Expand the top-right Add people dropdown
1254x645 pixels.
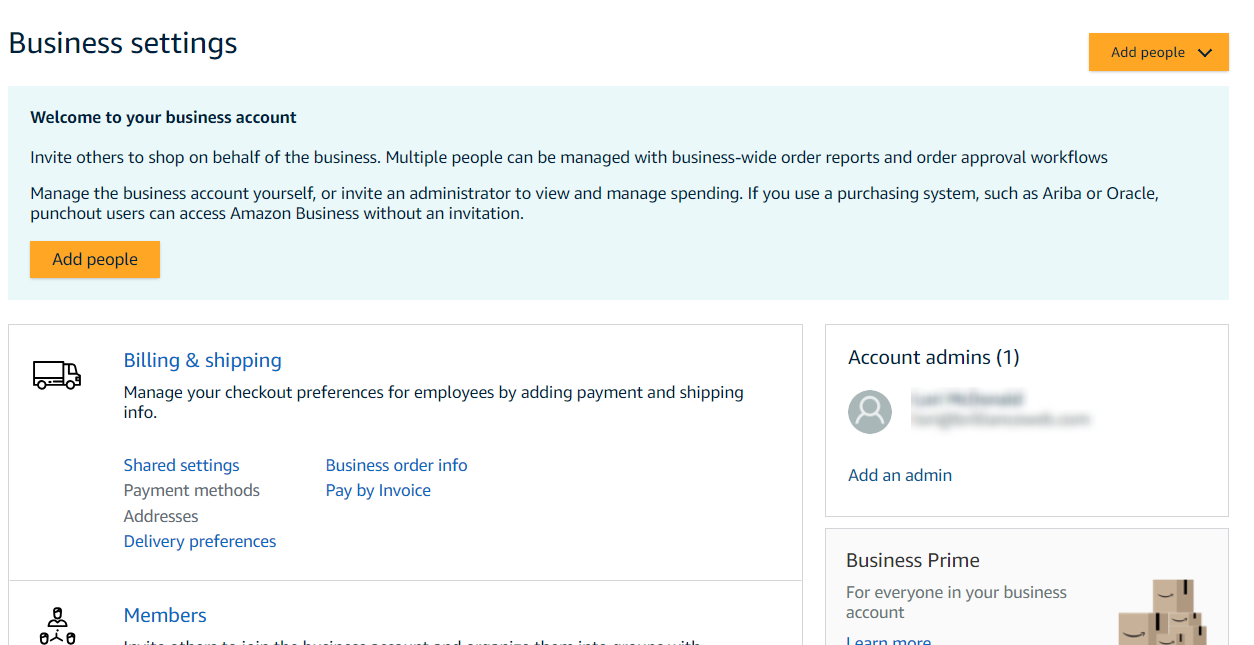[1158, 53]
